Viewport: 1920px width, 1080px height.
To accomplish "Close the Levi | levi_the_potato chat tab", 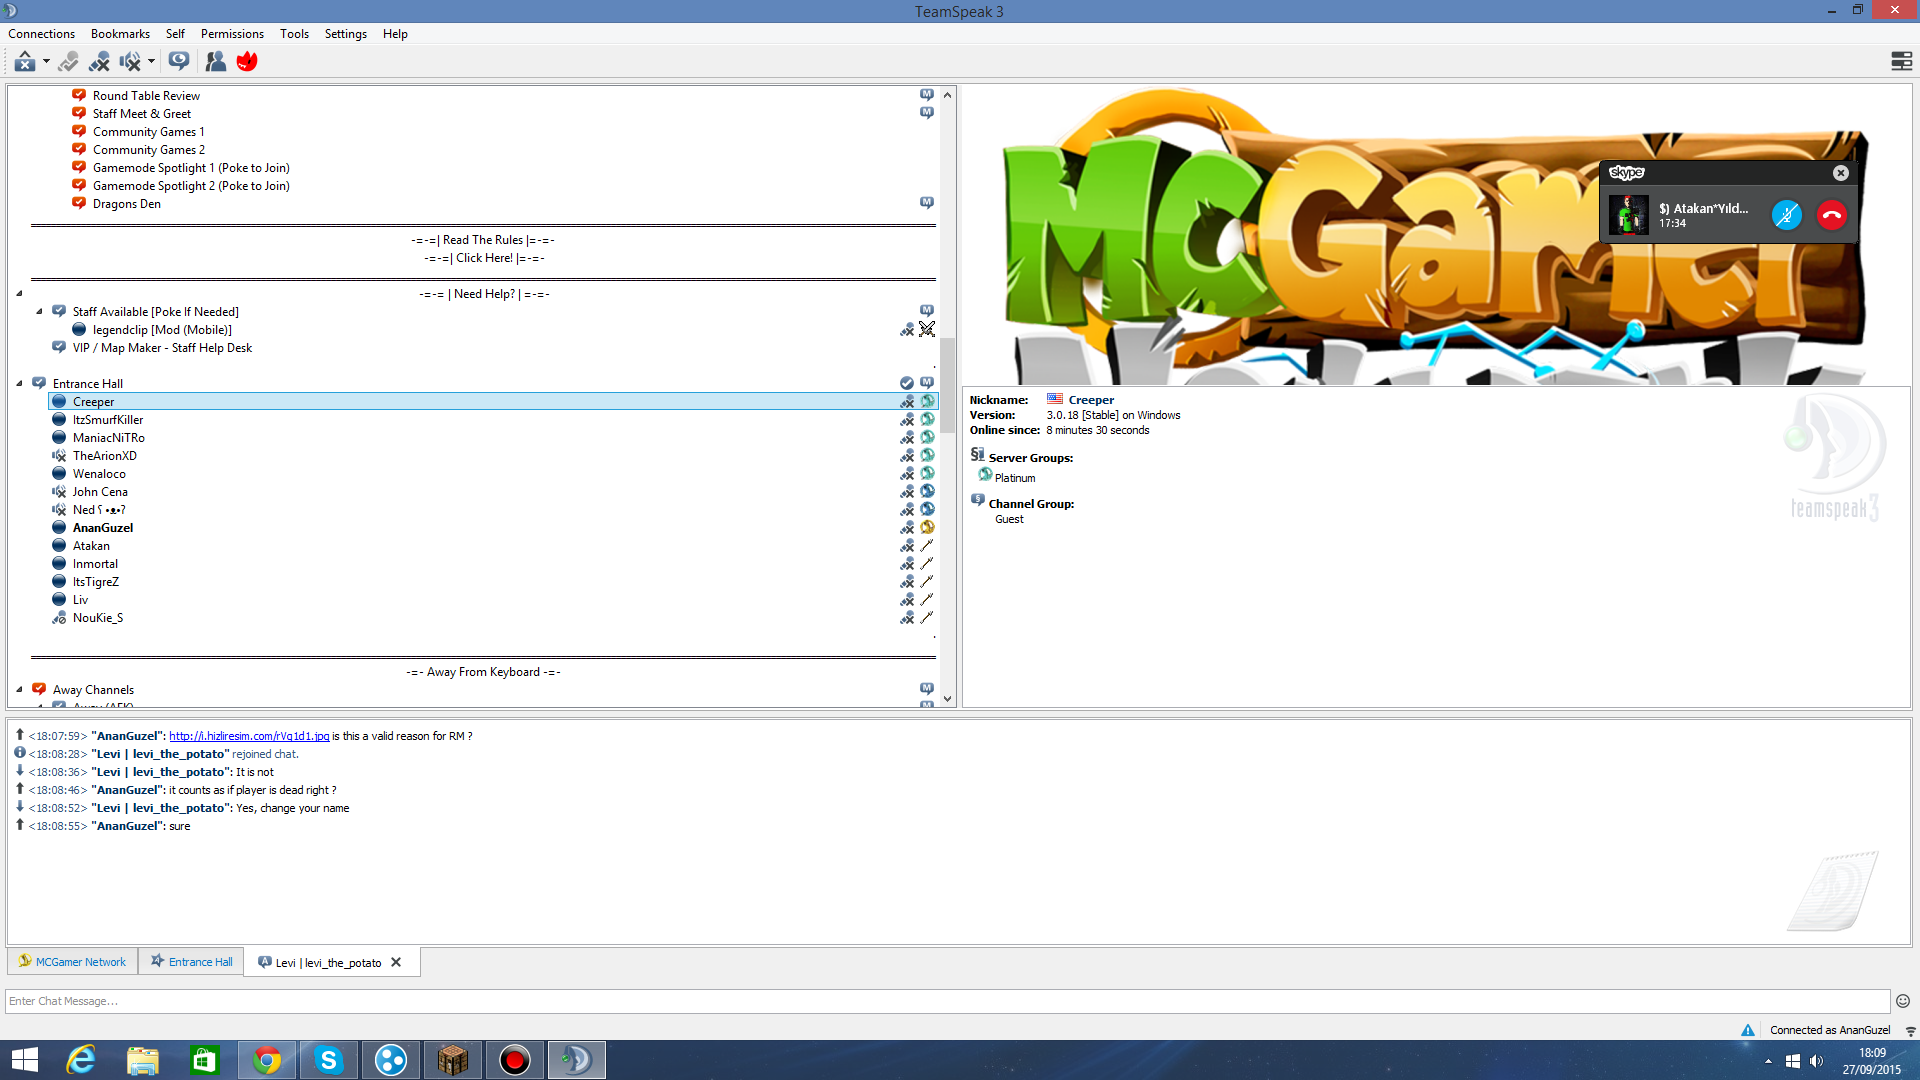I will tap(396, 963).
